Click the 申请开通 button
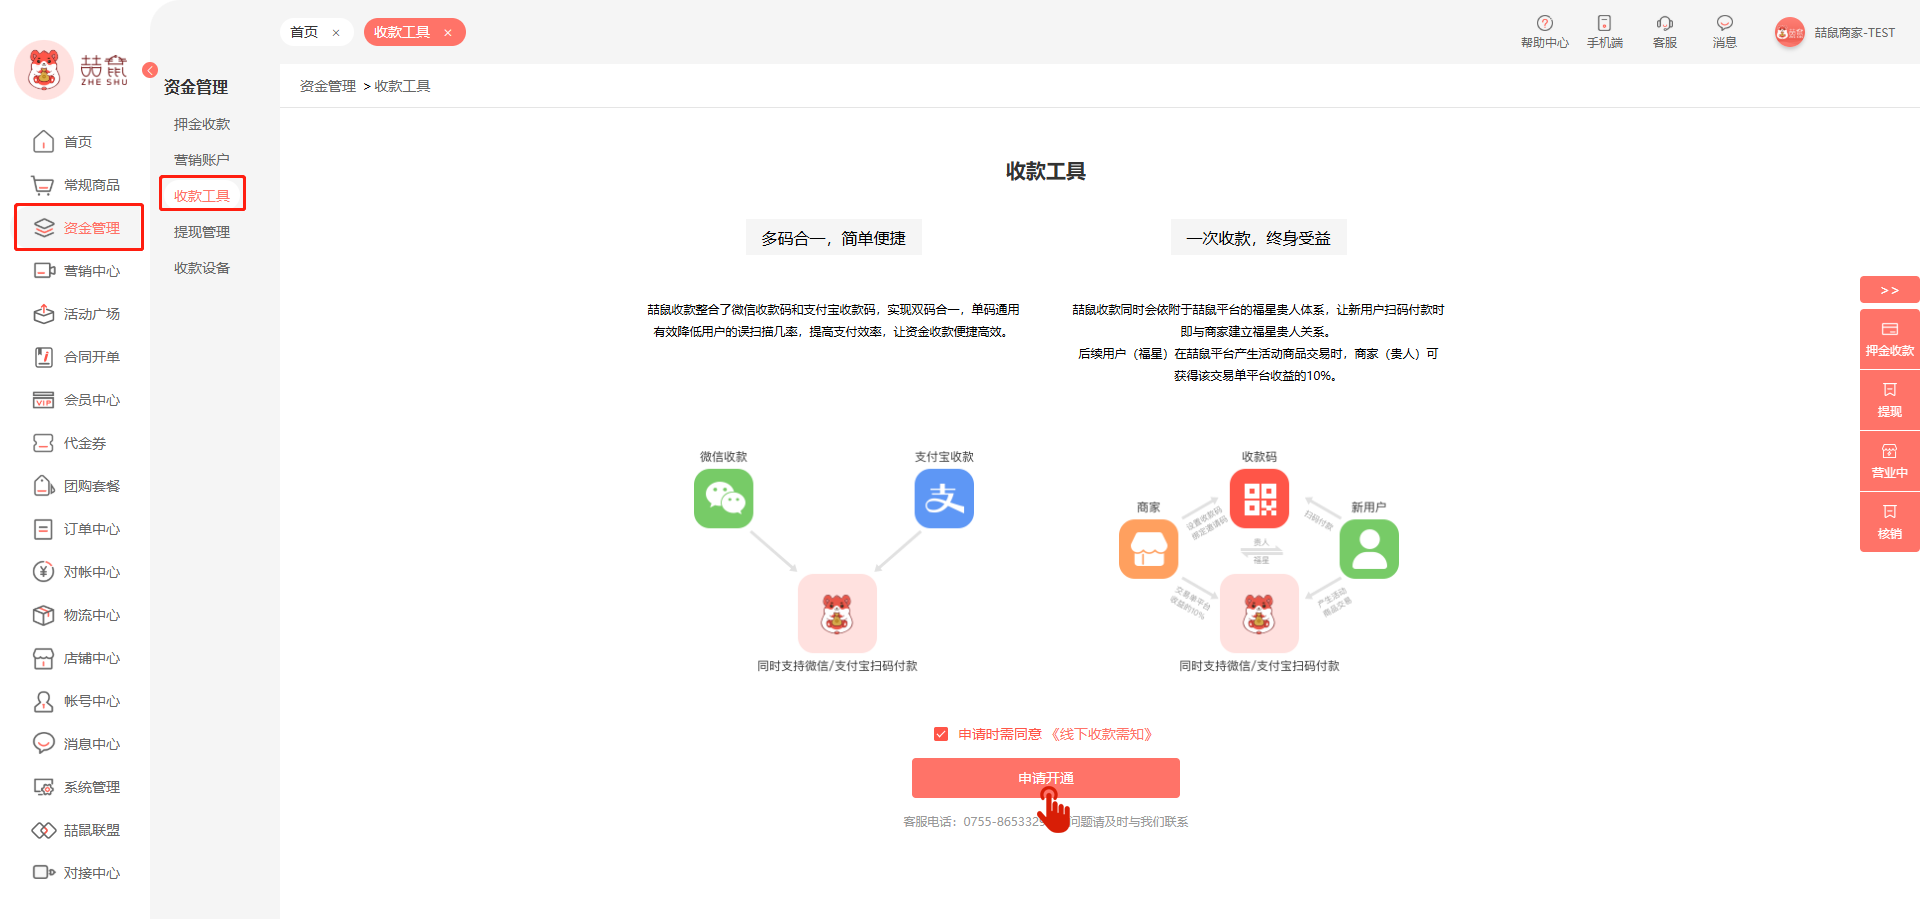1920x919 pixels. coord(1046,778)
